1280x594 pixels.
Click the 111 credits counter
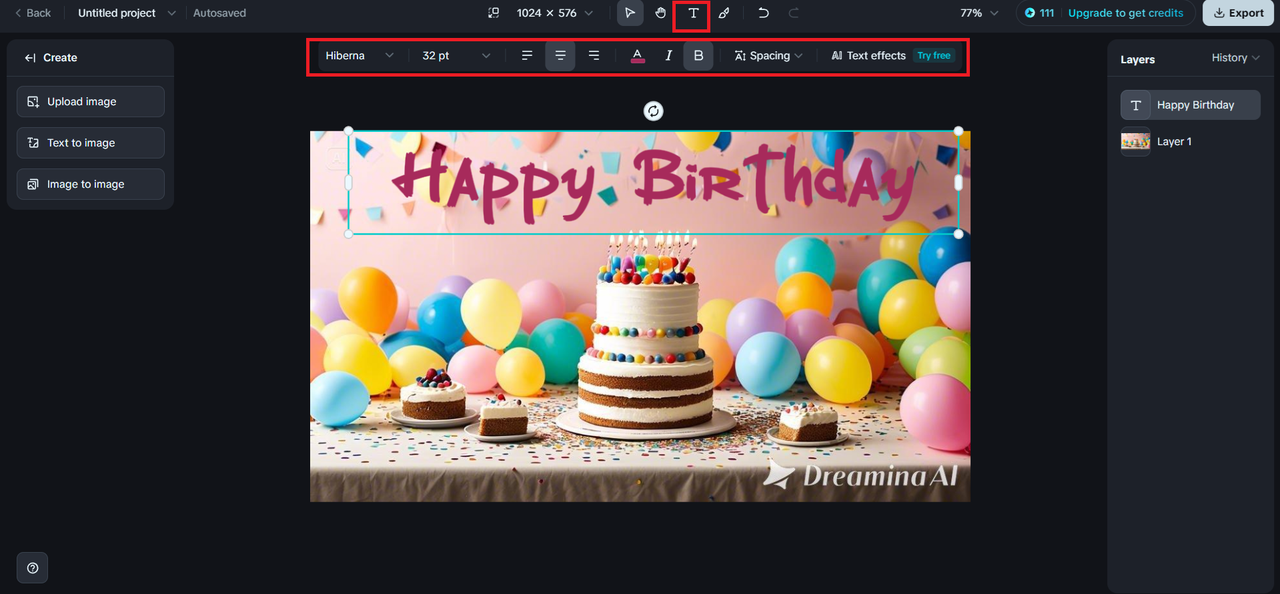[1039, 13]
